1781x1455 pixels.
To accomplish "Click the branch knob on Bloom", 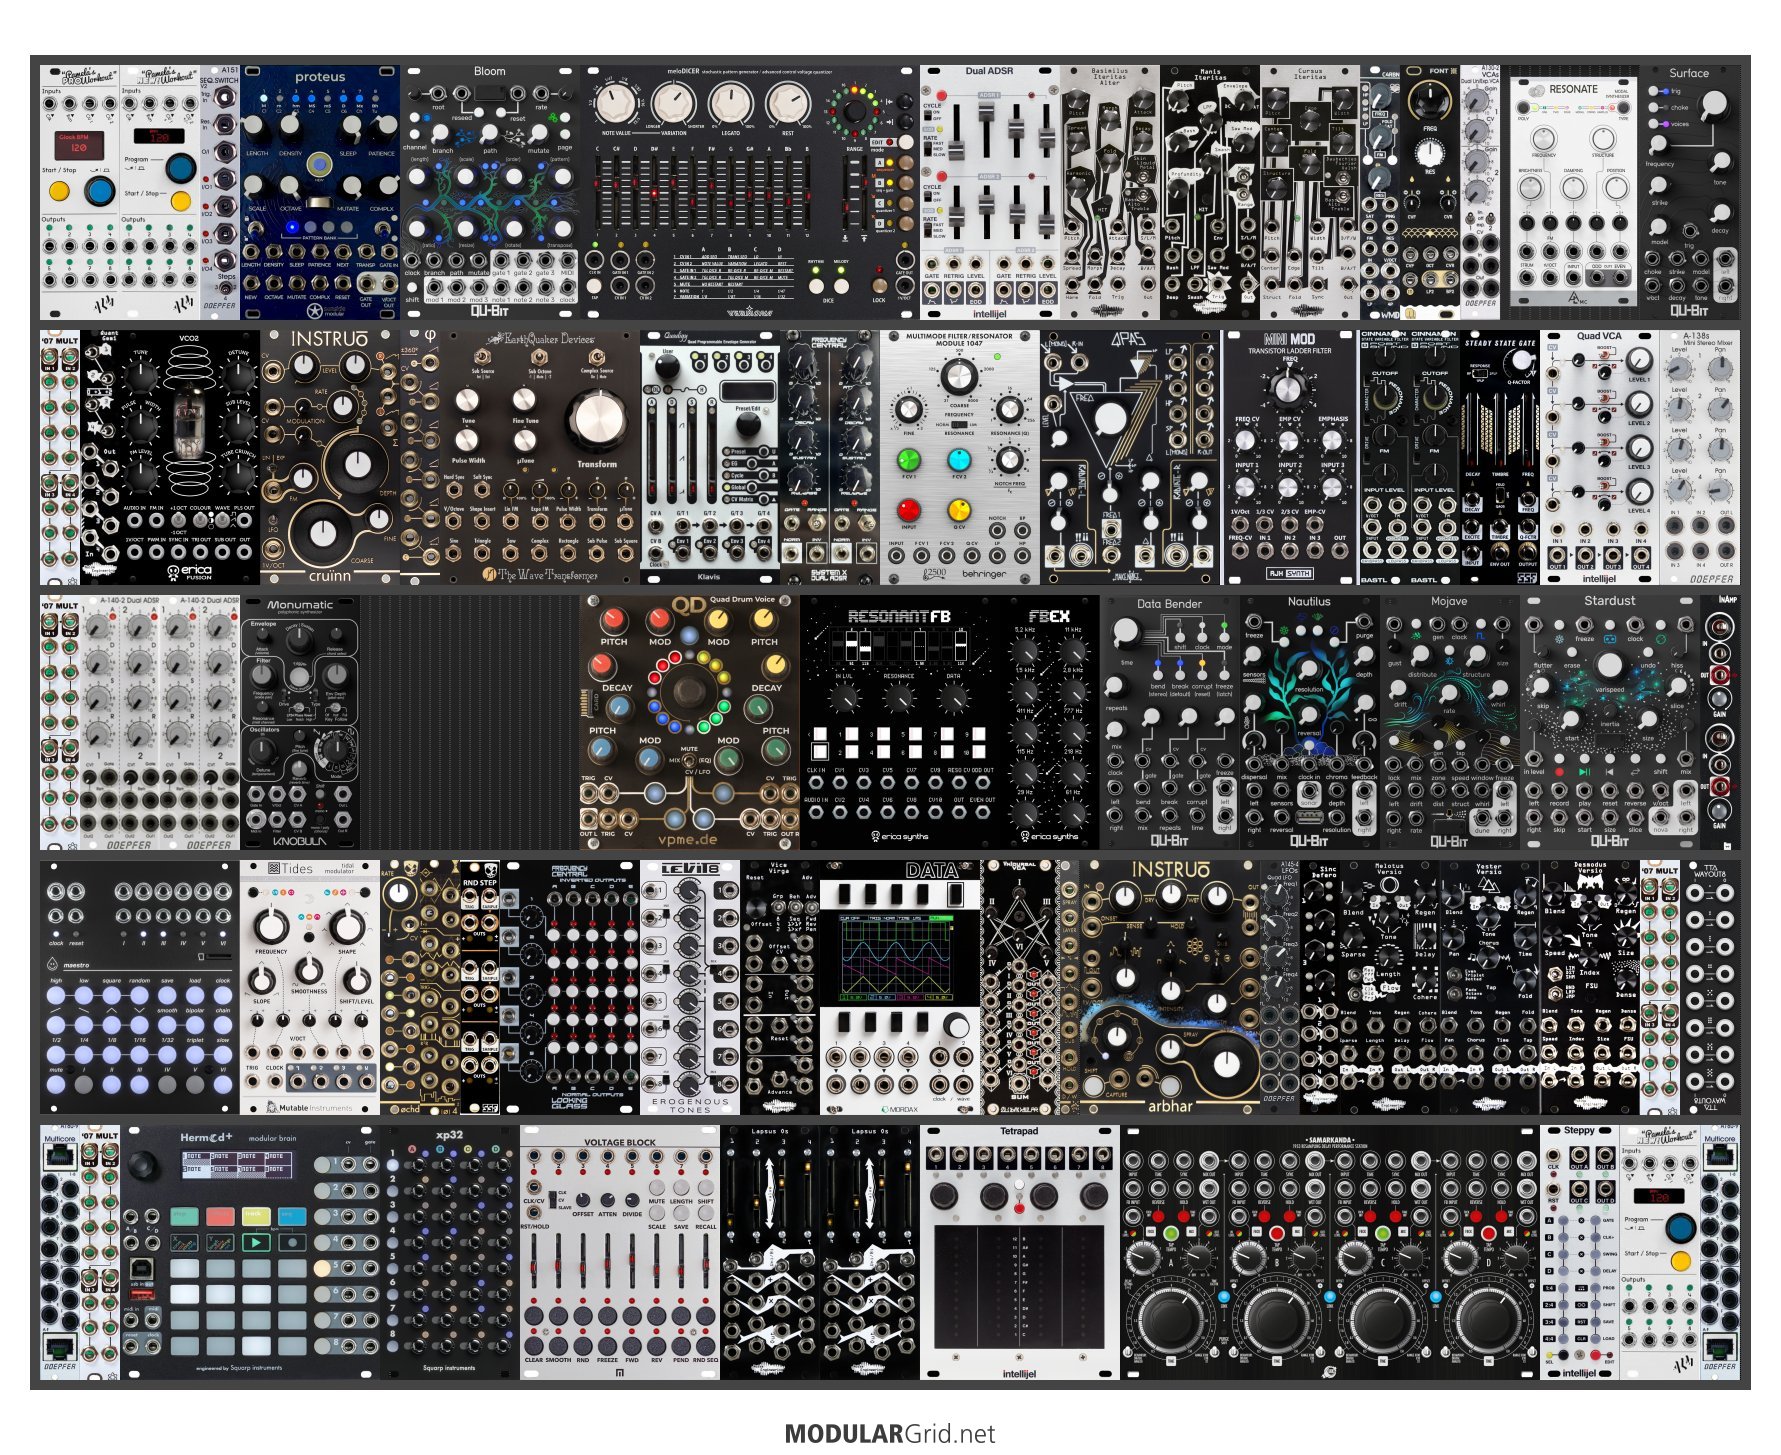I will pyautogui.click(x=440, y=134).
